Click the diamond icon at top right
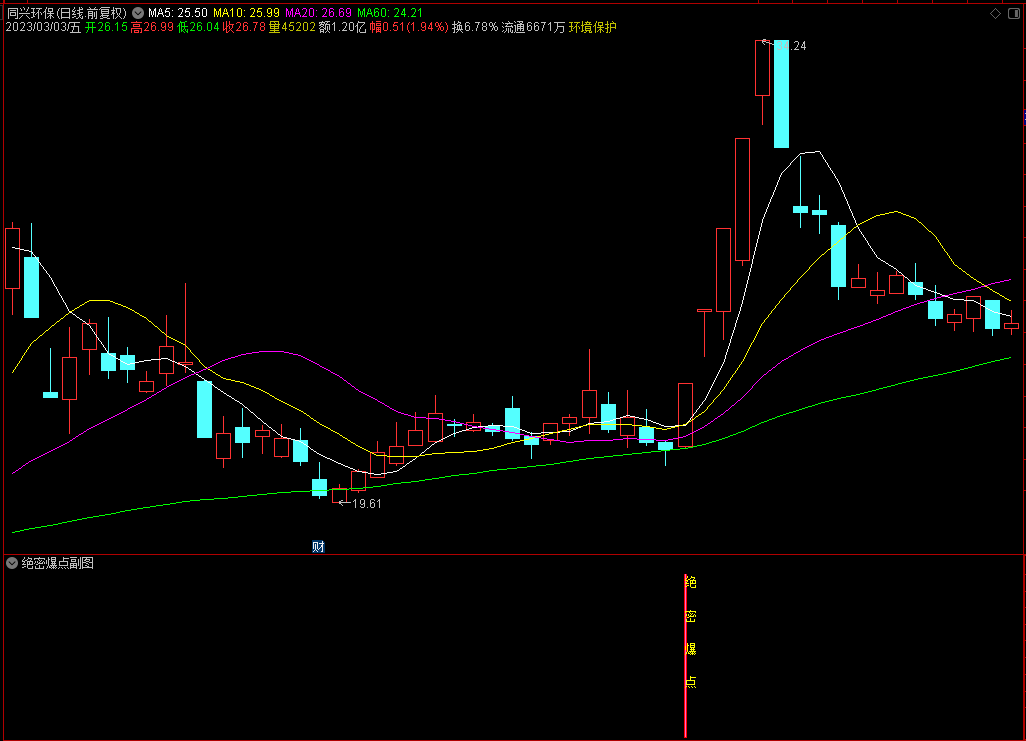Viewport: 1026px width, 741px height. [995, 13]
